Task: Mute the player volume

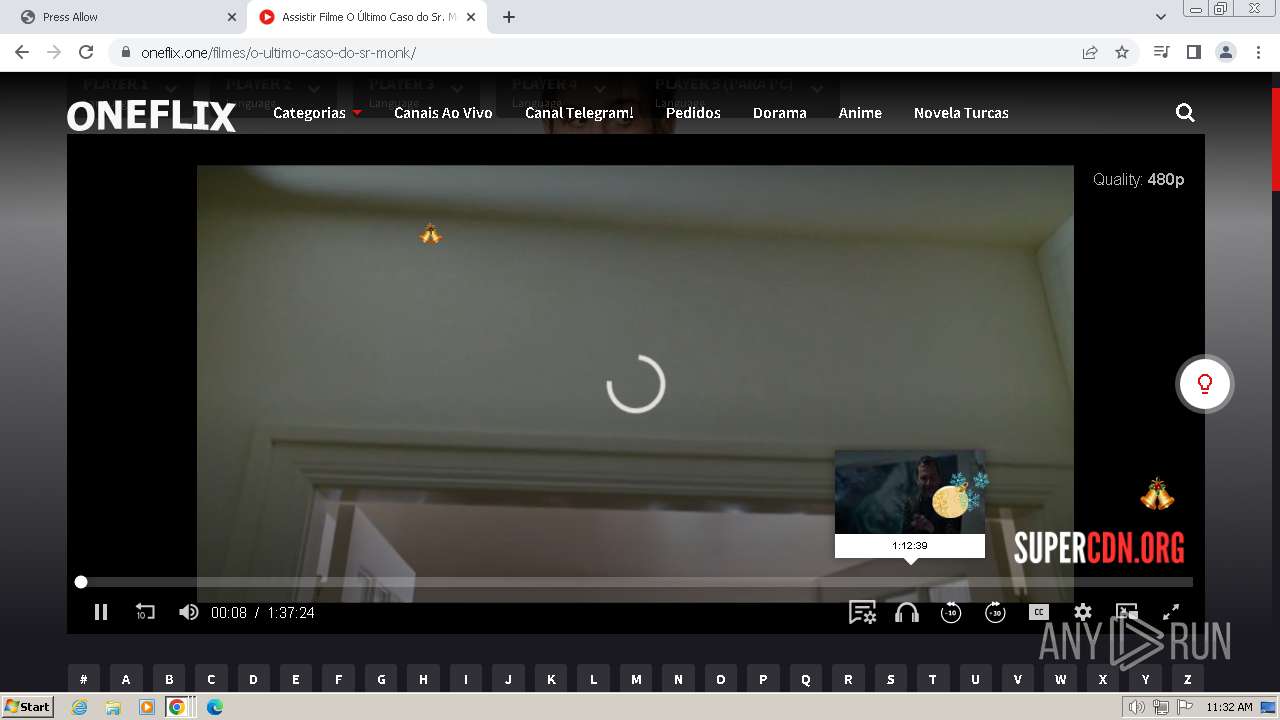Action: (188, 612)
